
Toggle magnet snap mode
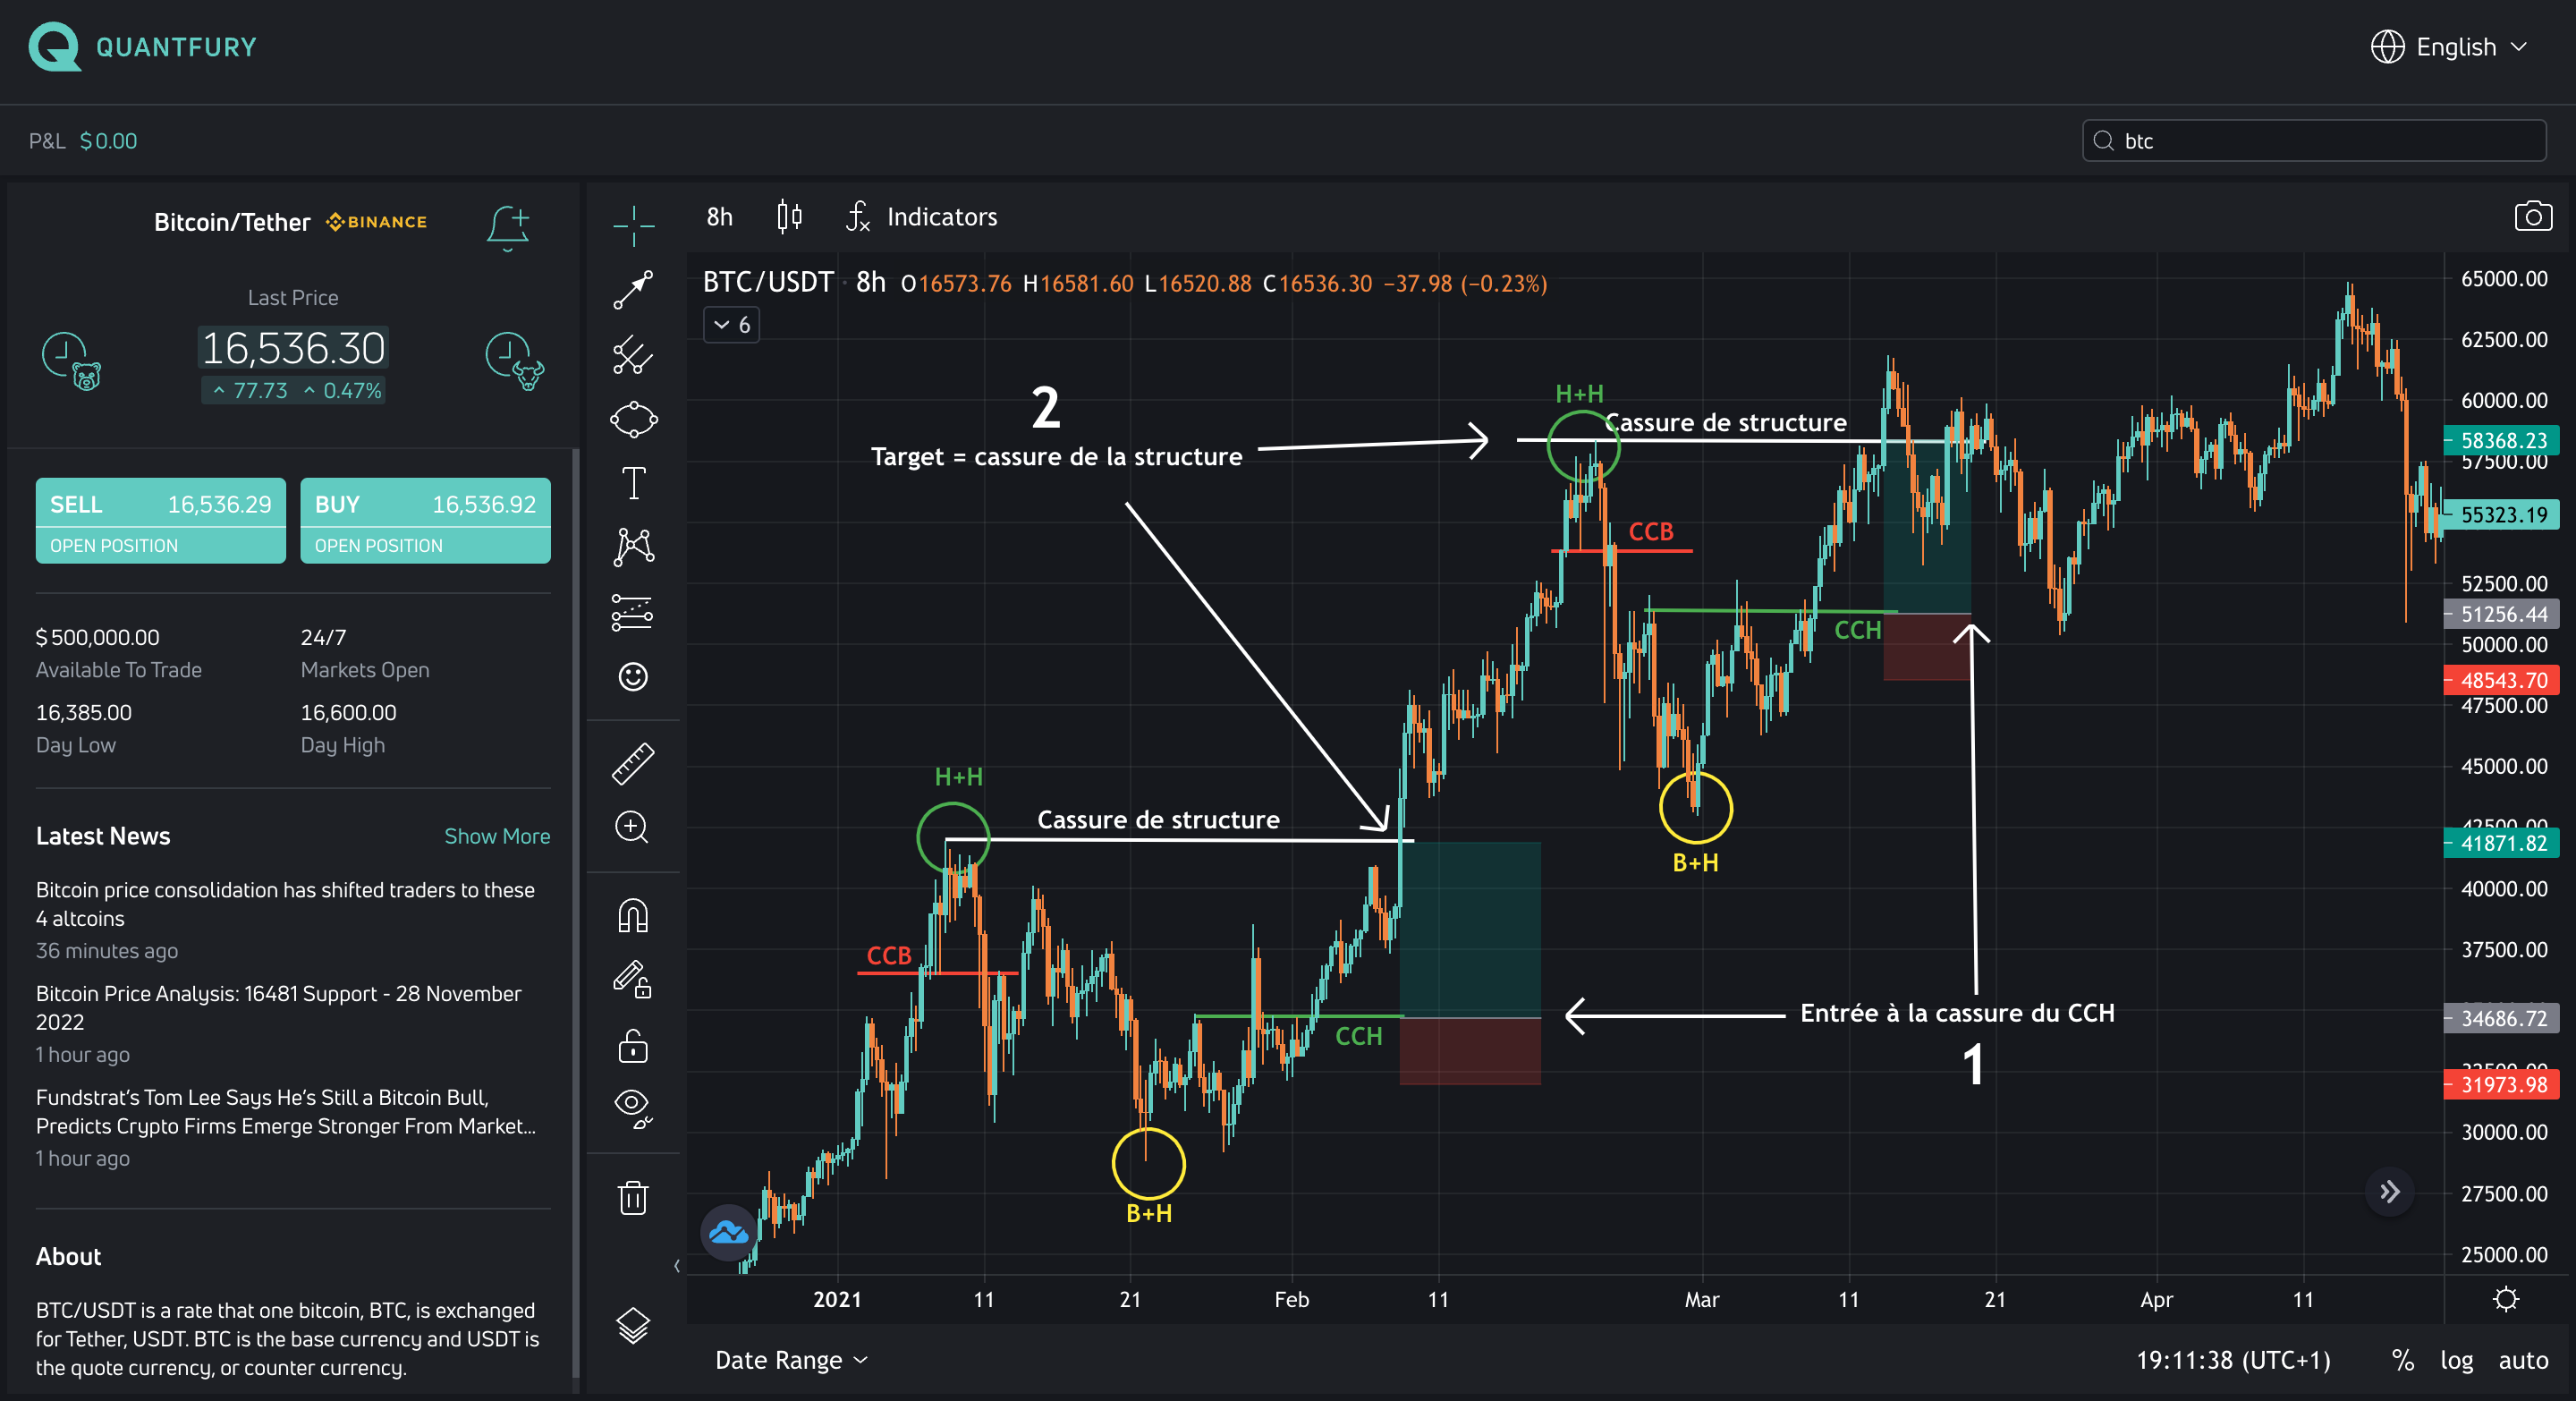pyautogui.click(x=633, y=915)
